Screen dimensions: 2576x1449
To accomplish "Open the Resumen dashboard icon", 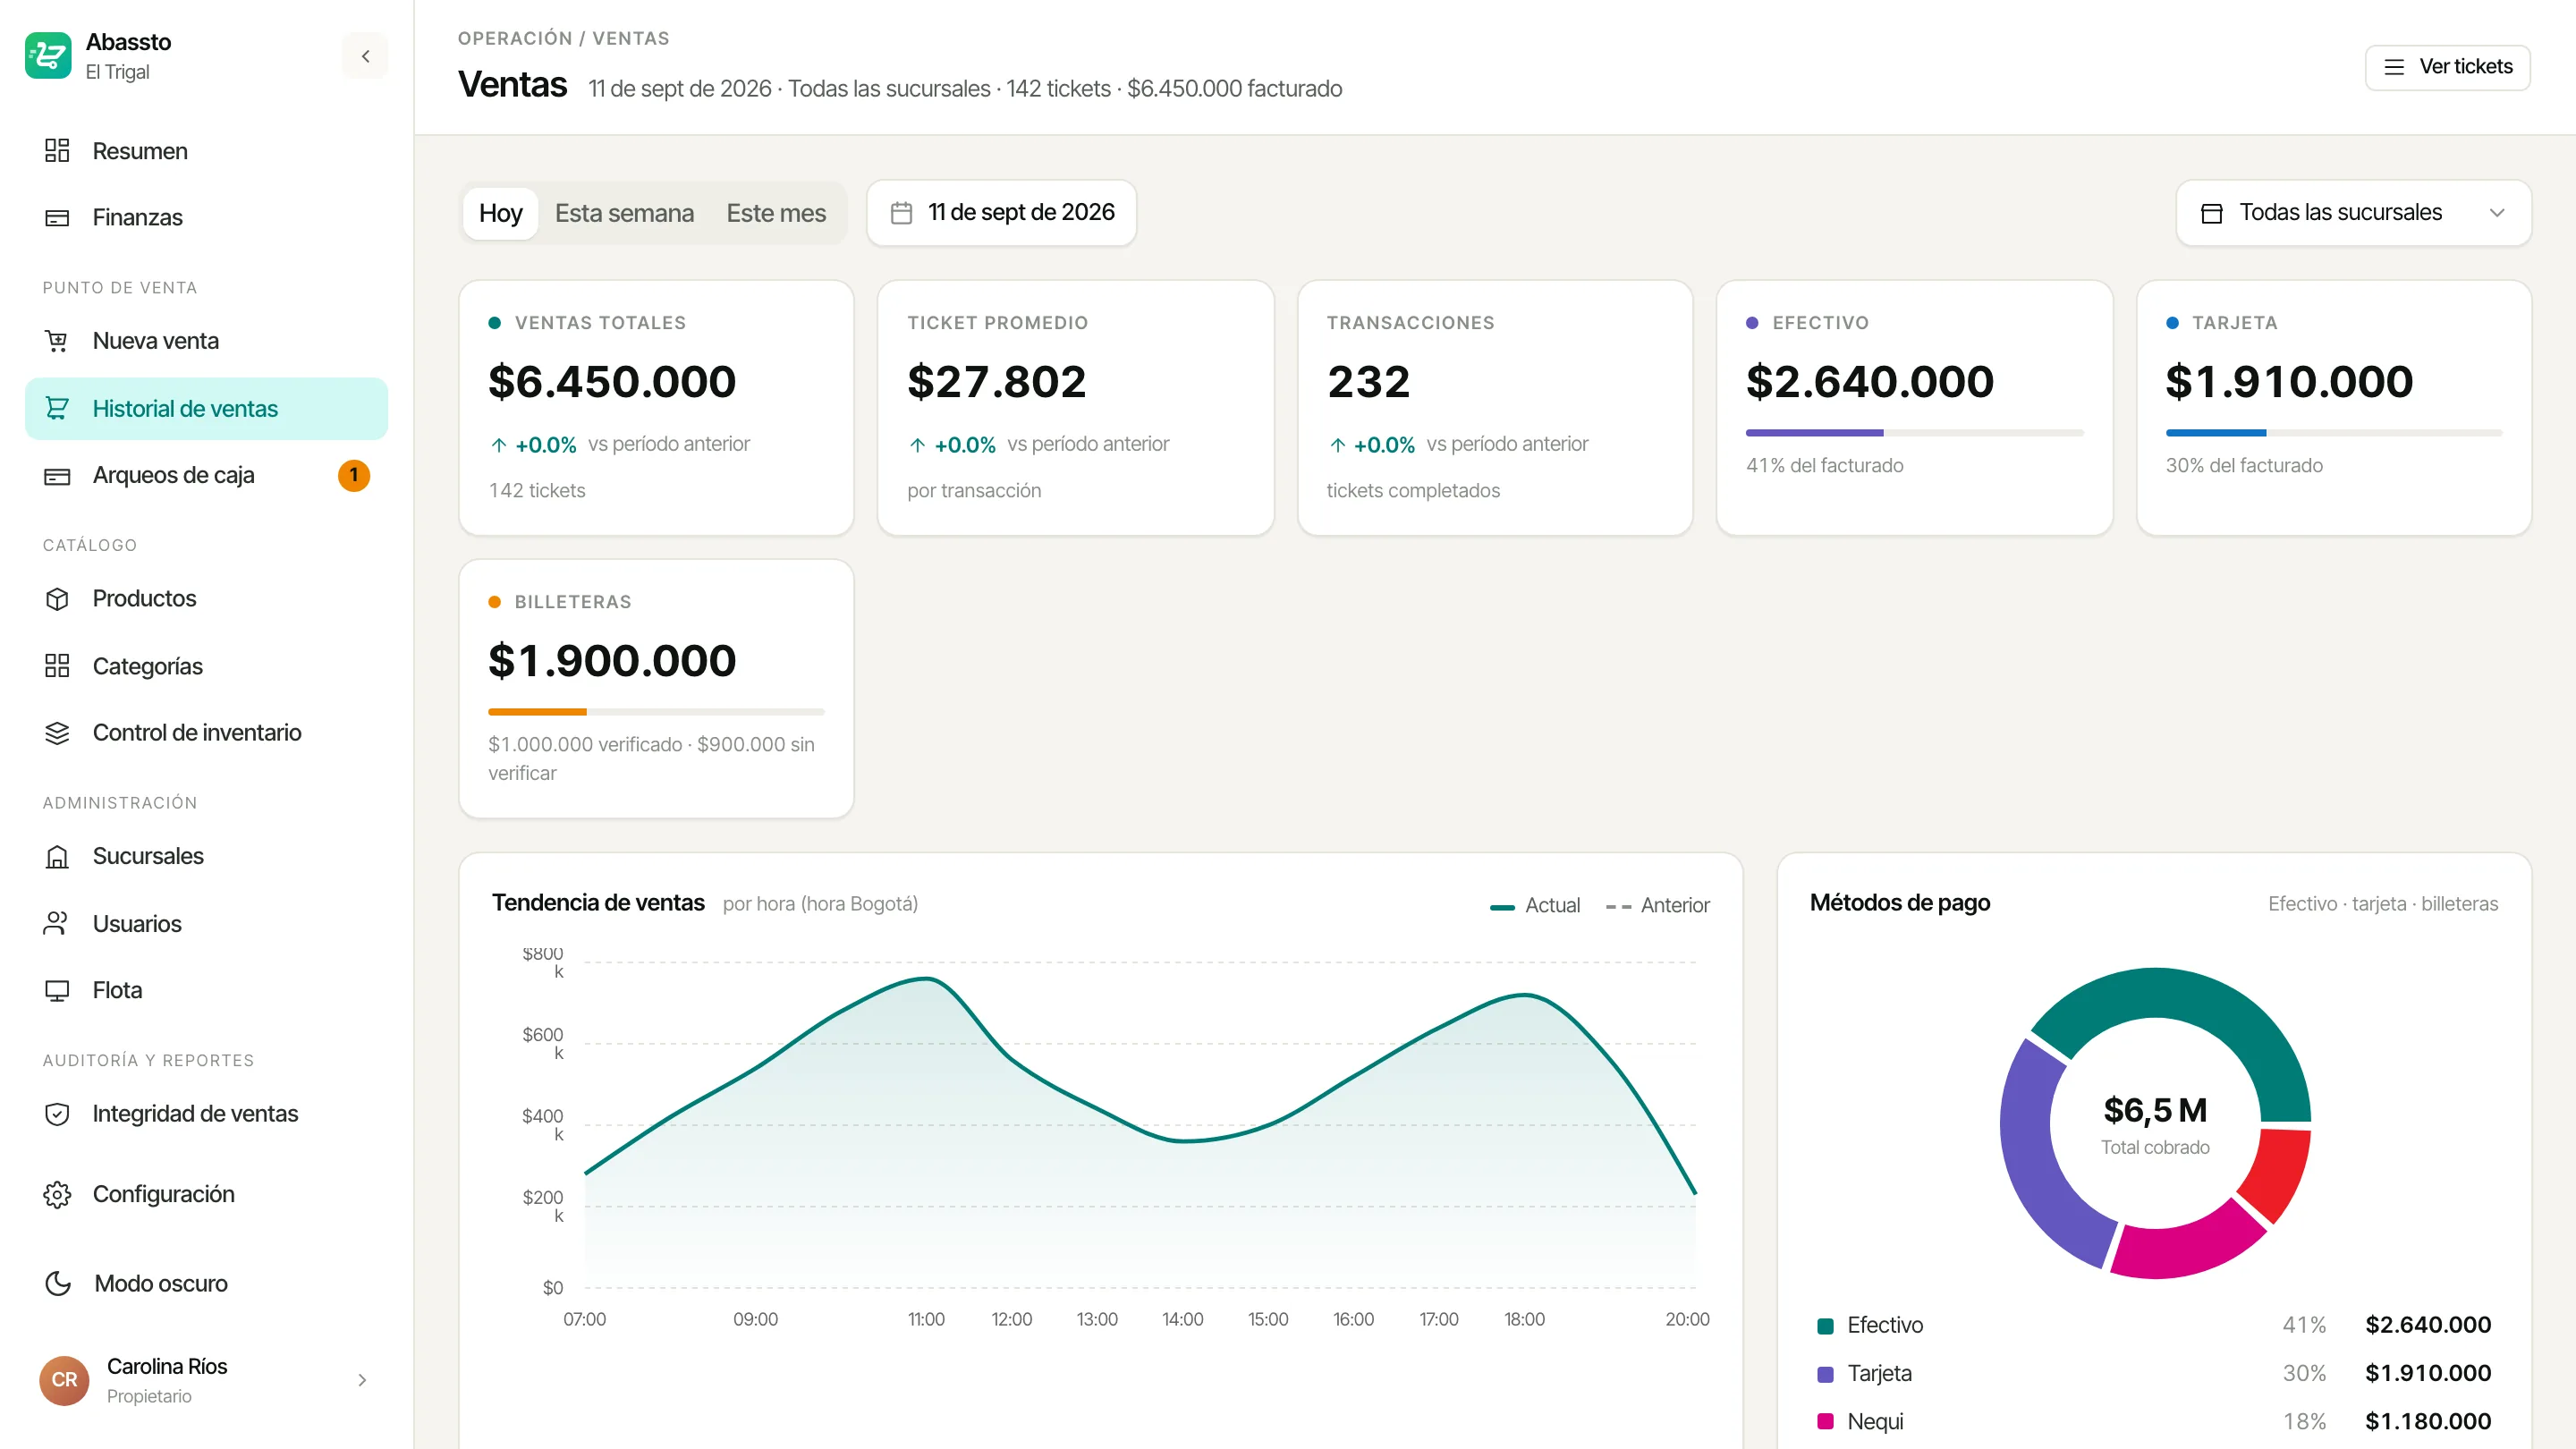I will pos(57,151).
